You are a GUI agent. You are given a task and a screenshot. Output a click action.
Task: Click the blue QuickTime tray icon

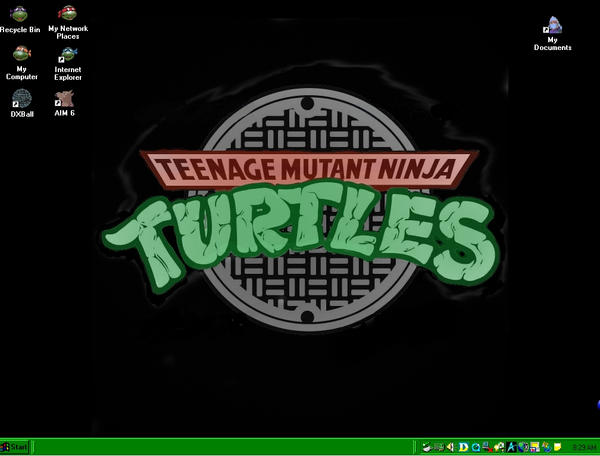point(476,447)
